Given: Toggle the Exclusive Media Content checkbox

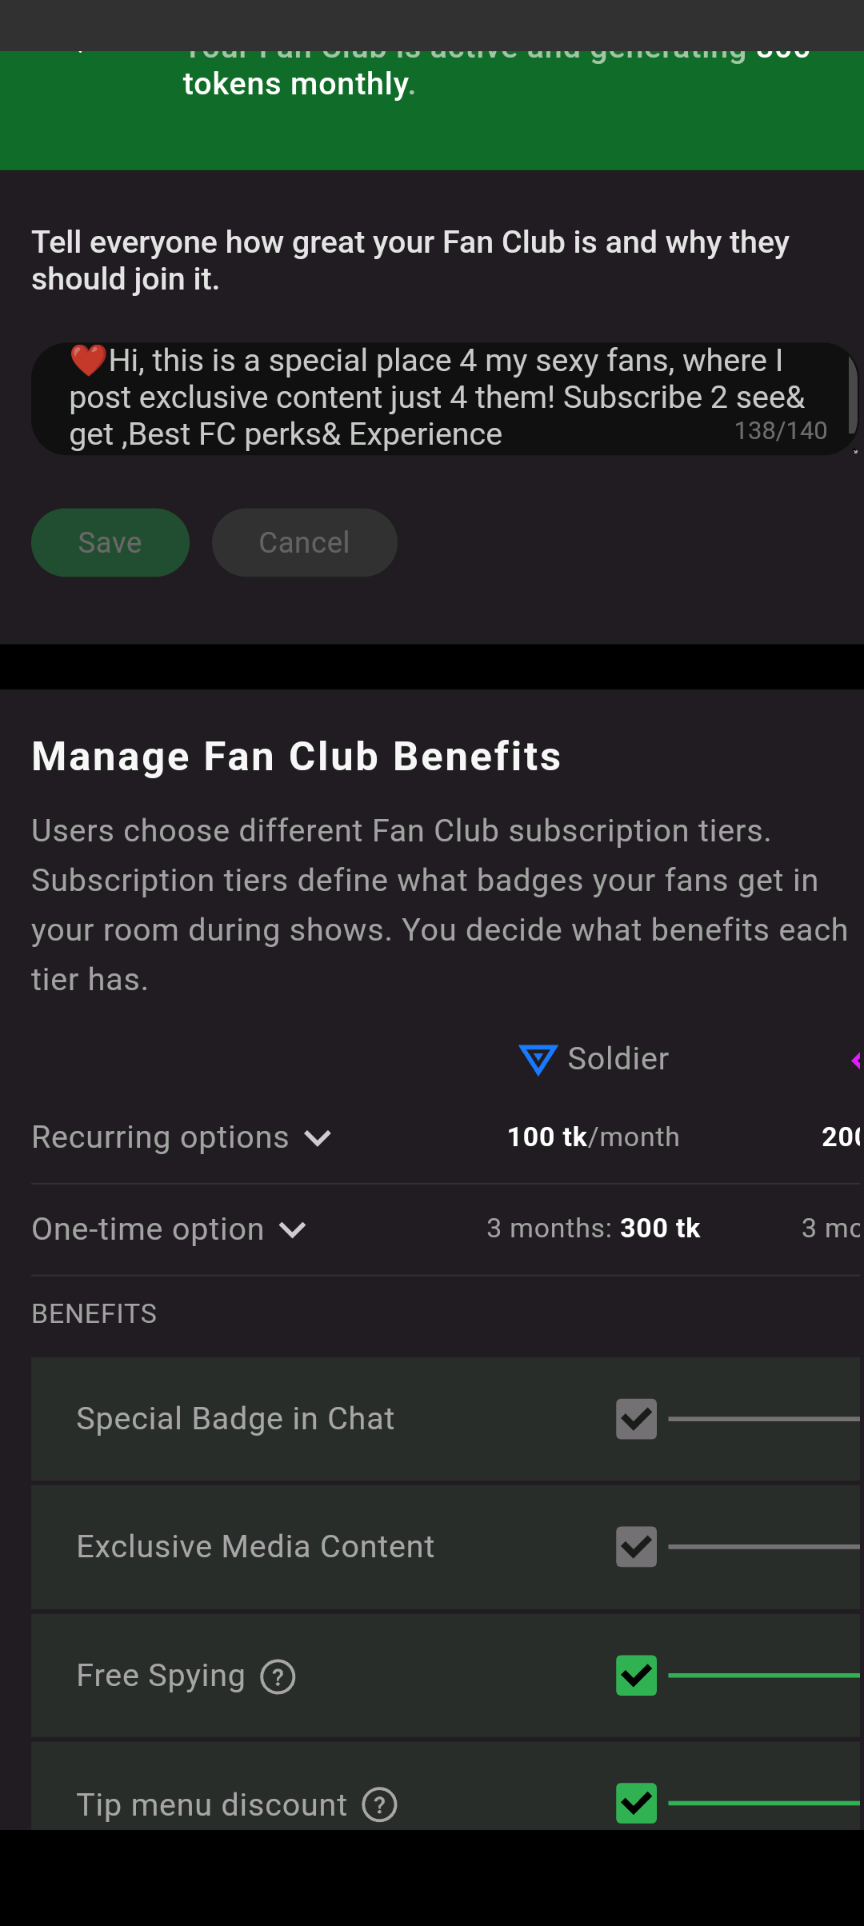Looking at the screenshot, I should [636, 1547].
